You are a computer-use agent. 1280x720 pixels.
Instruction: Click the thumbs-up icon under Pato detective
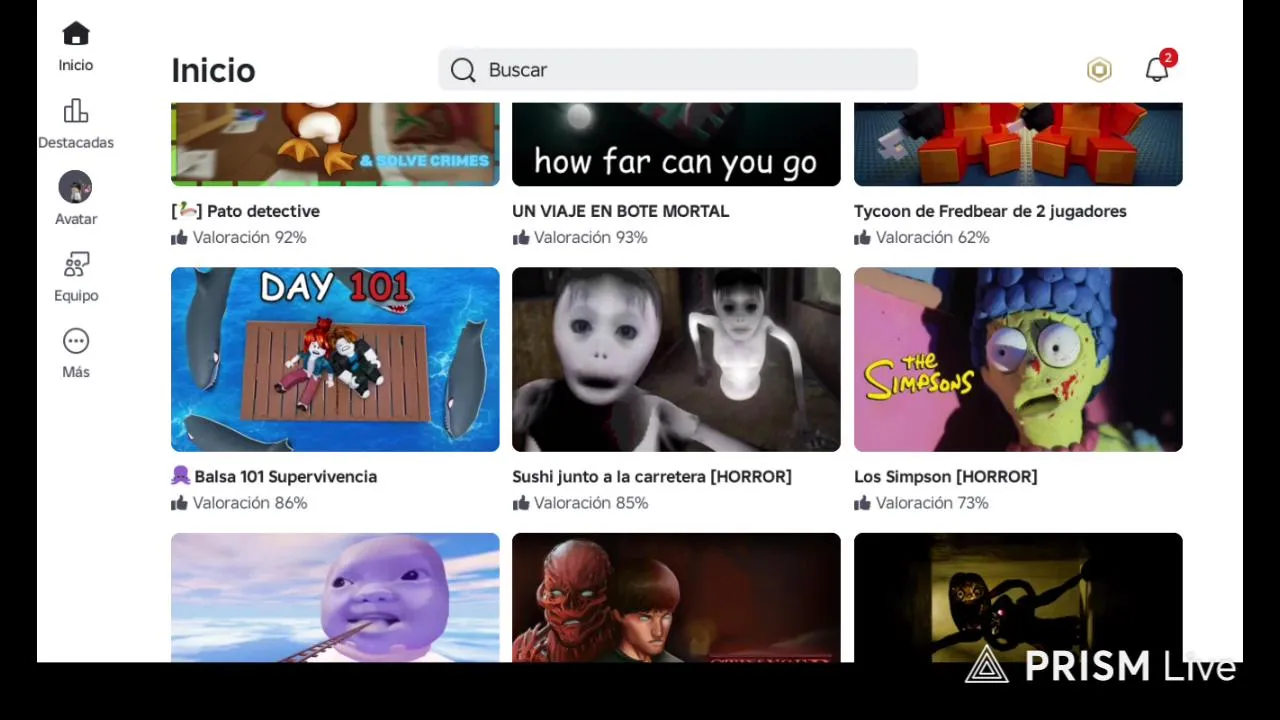click(180, 238)
